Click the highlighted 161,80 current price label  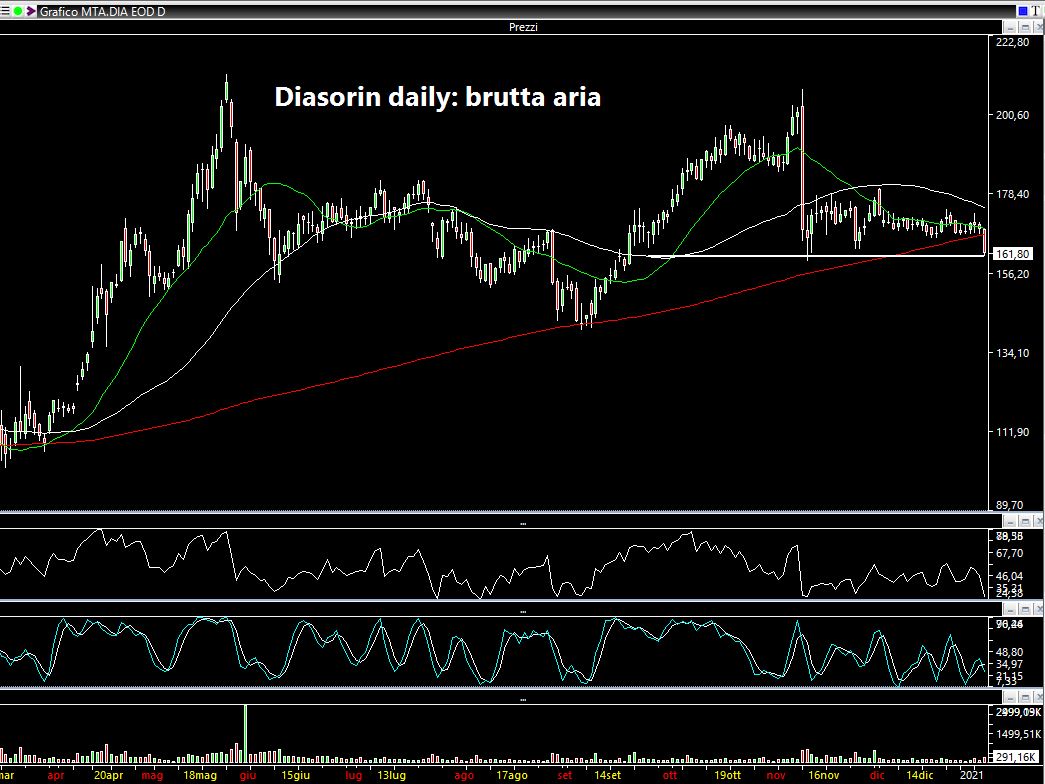pyautogui.click(x=1013, y=254)
